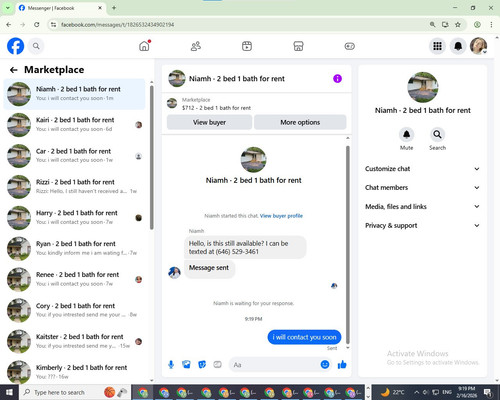Record a voice clip with microphone icon
The width and height of the screenshot is (500, 400).
[x=171, y=365]
